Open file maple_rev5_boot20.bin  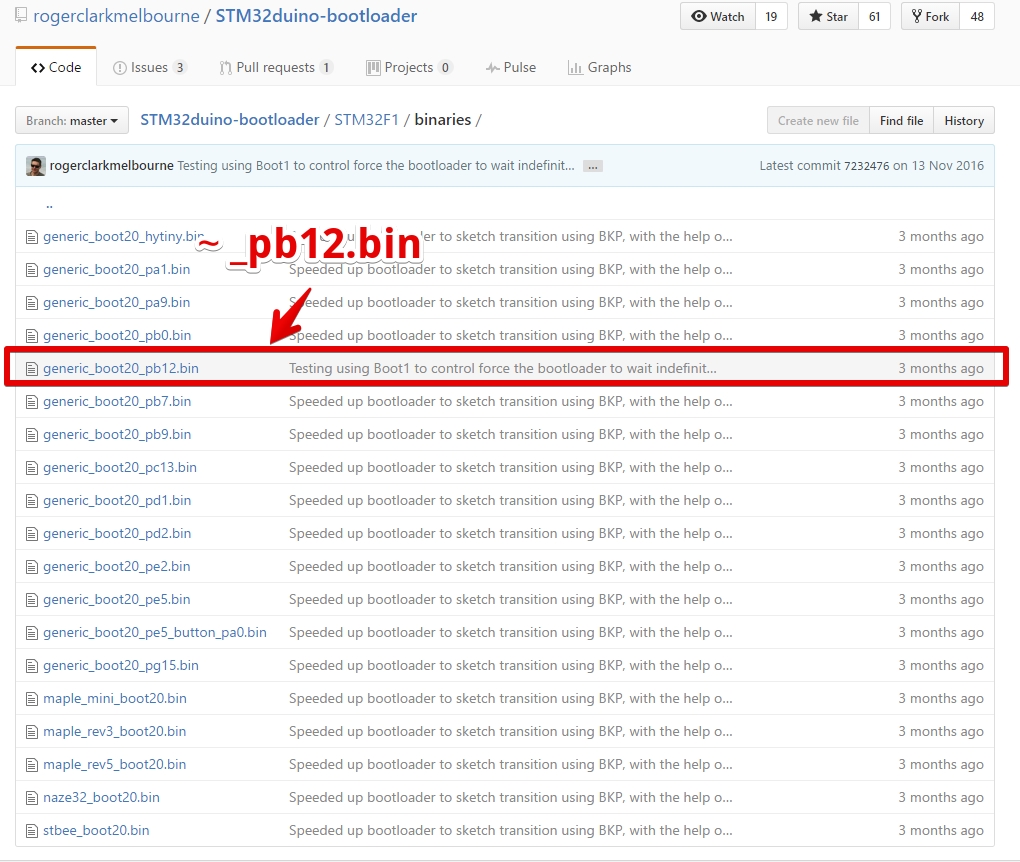click(x=114, y=764)
